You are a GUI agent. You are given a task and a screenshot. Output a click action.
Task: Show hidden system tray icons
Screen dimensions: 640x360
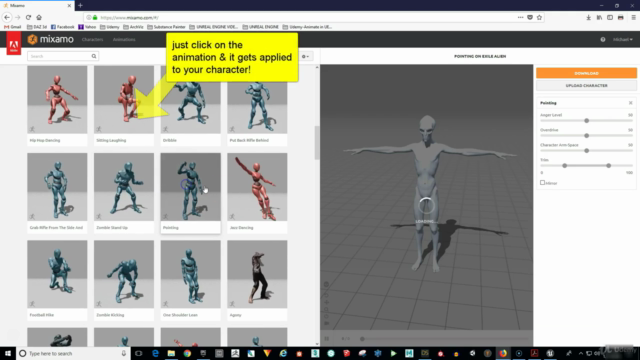click(x=580, y=353)
